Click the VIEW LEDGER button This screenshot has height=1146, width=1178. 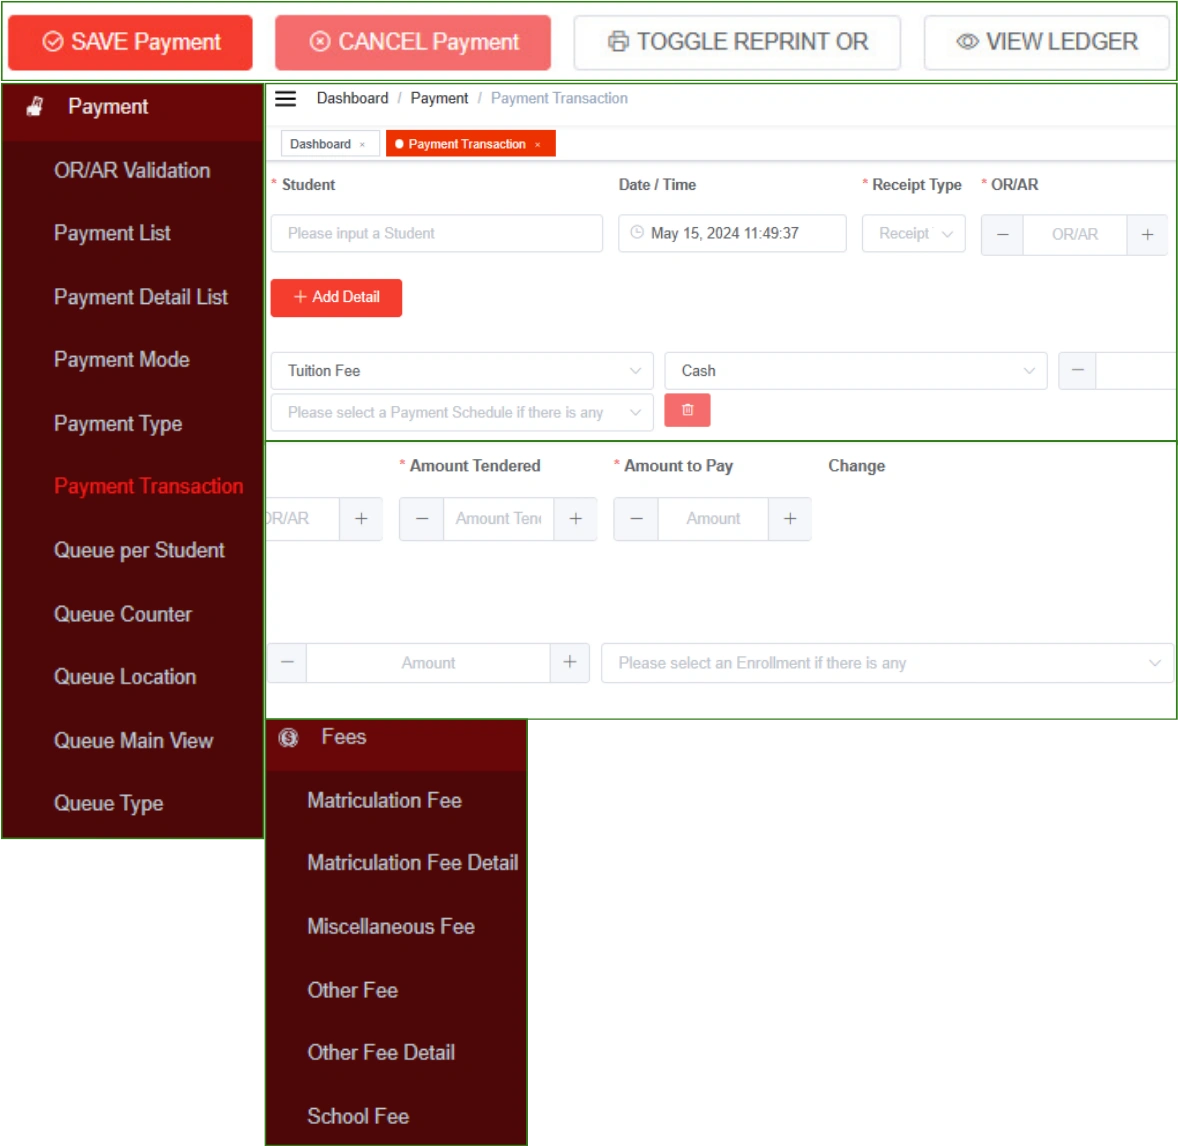pyautogui.click(x=1046, y=42)
